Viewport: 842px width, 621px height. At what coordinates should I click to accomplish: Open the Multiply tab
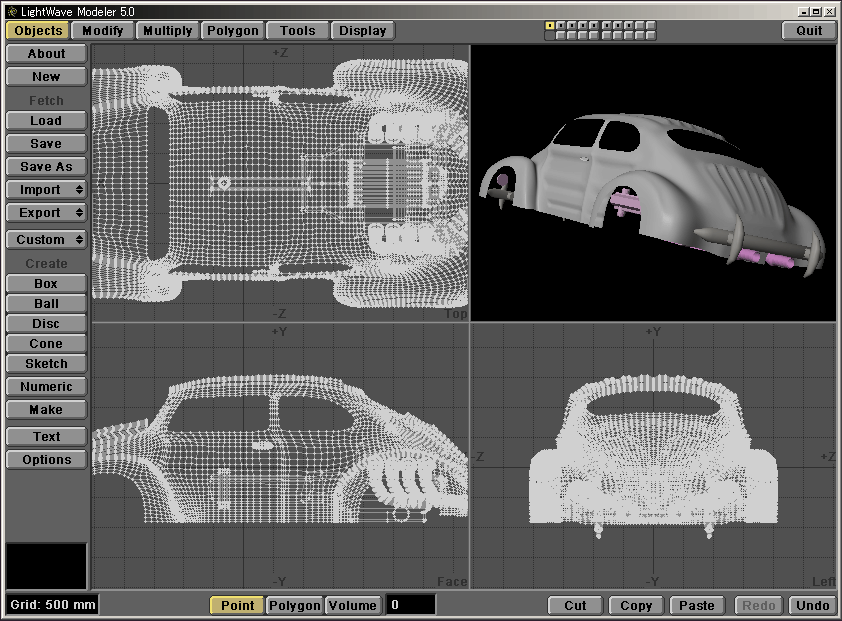pos(167,30)
